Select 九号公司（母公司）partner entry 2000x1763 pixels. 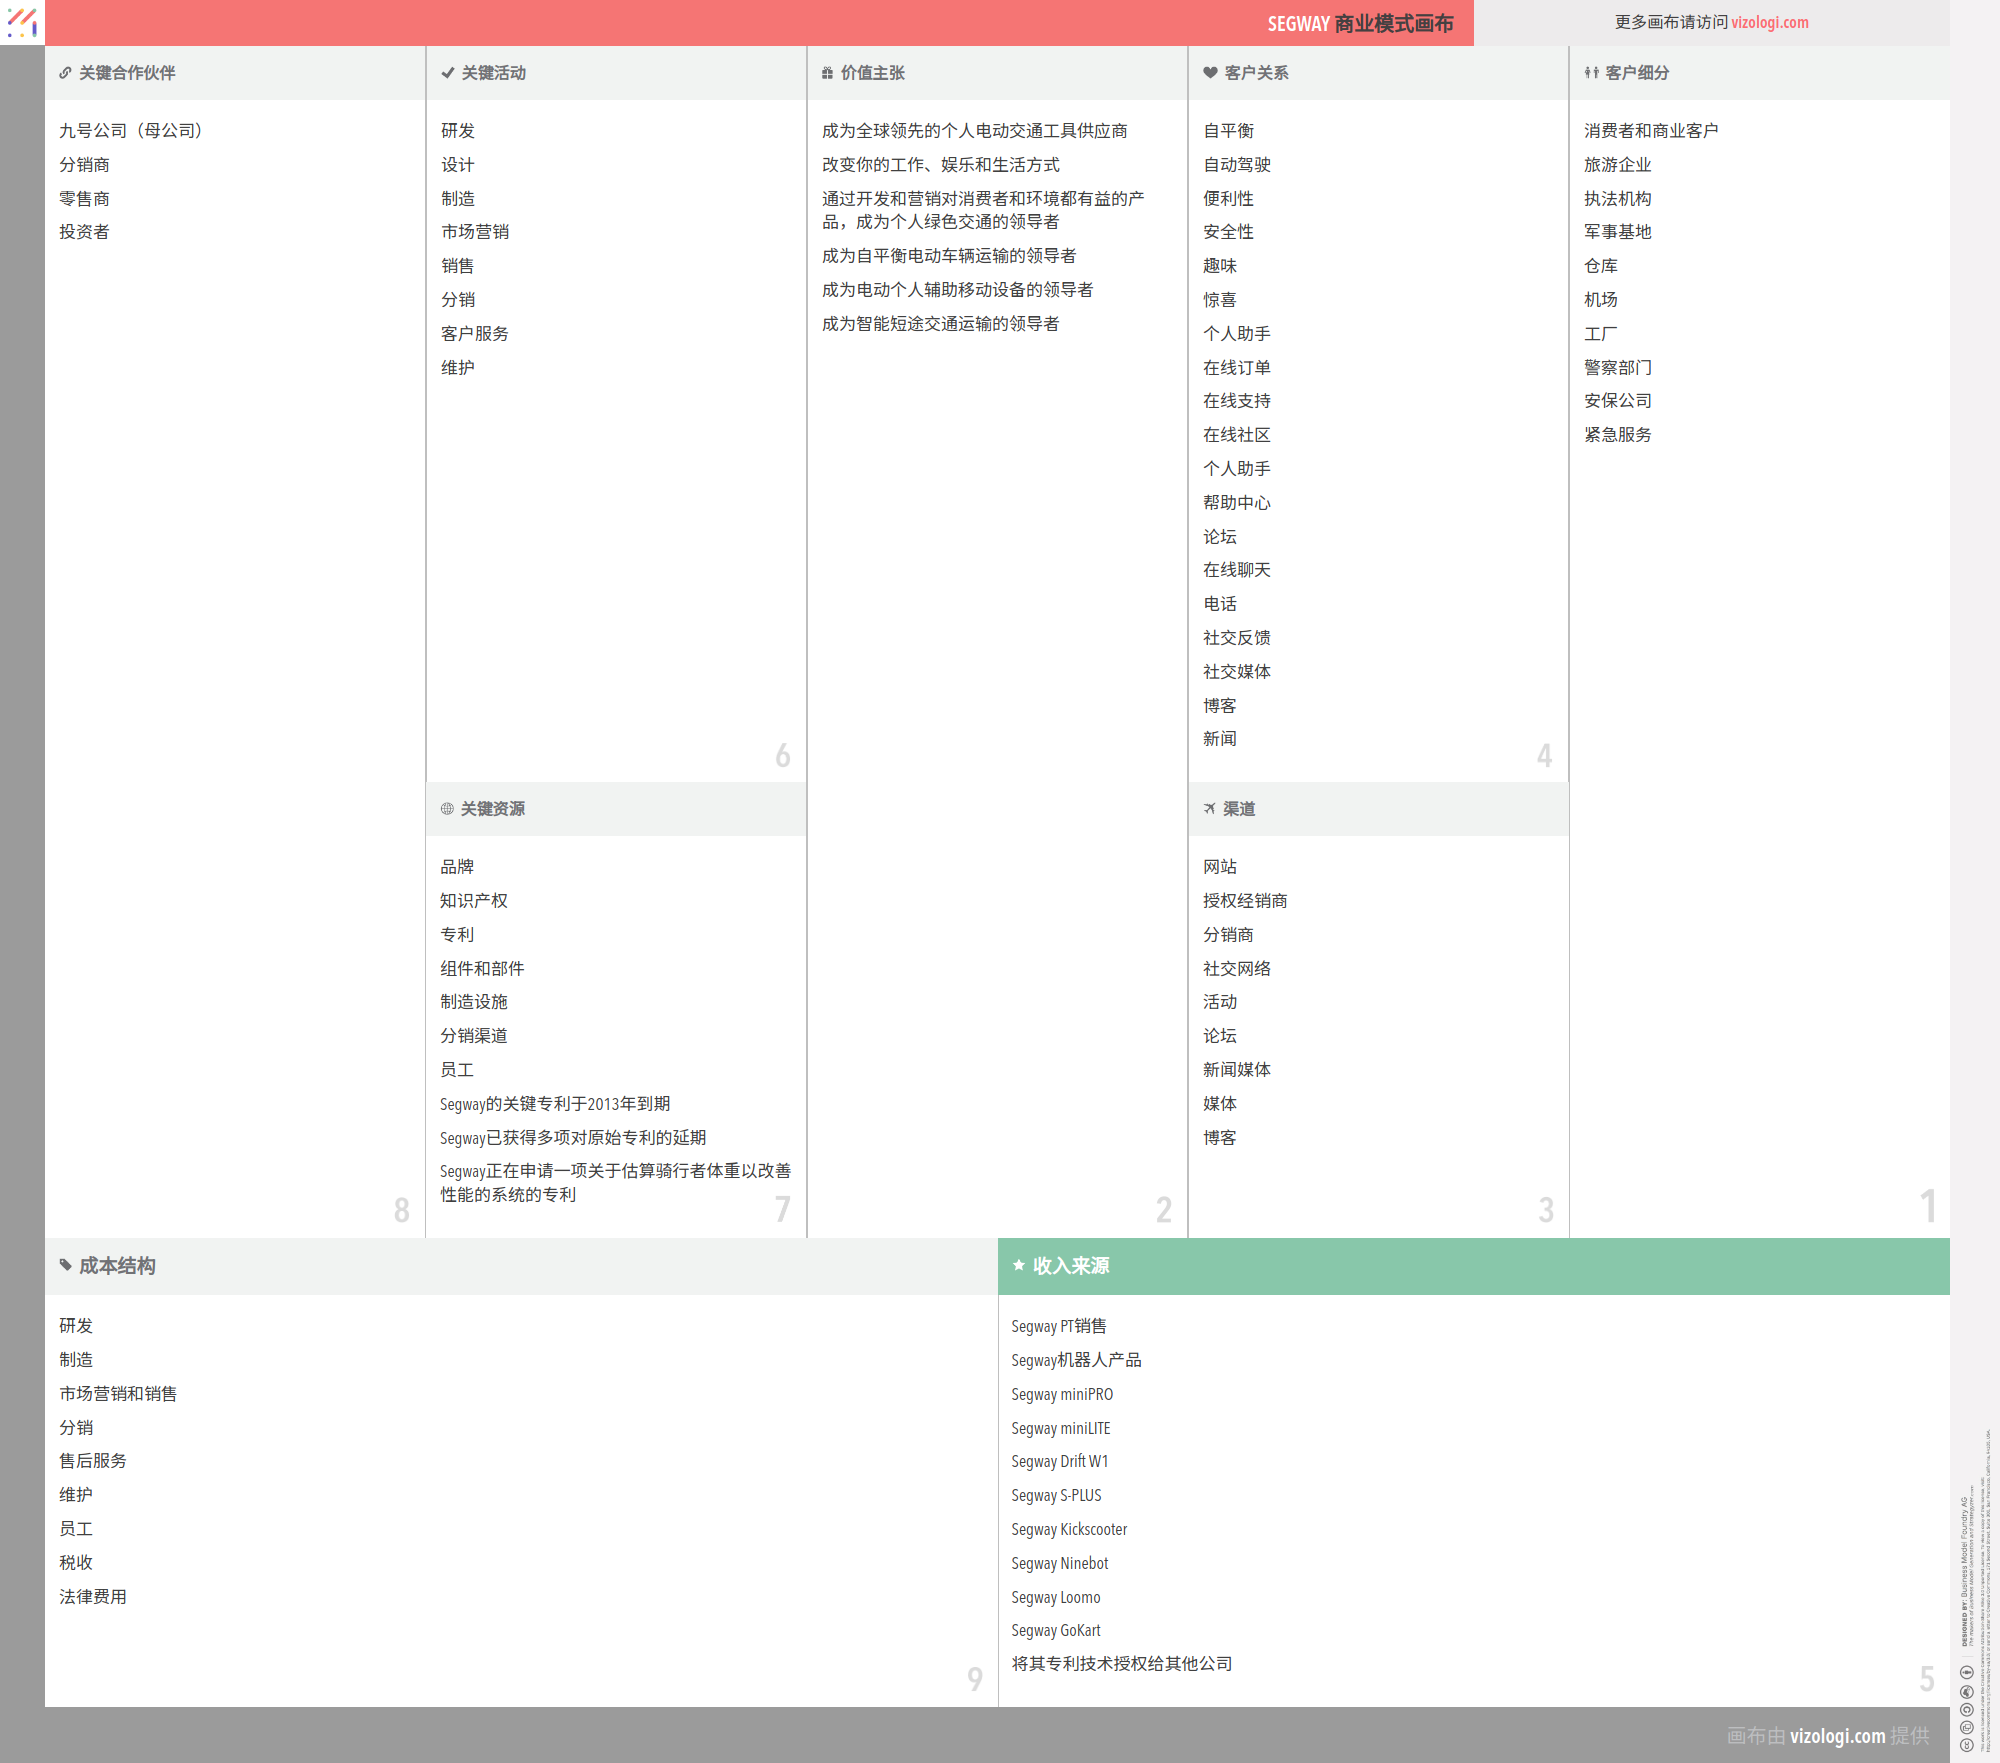pos(130,131)
